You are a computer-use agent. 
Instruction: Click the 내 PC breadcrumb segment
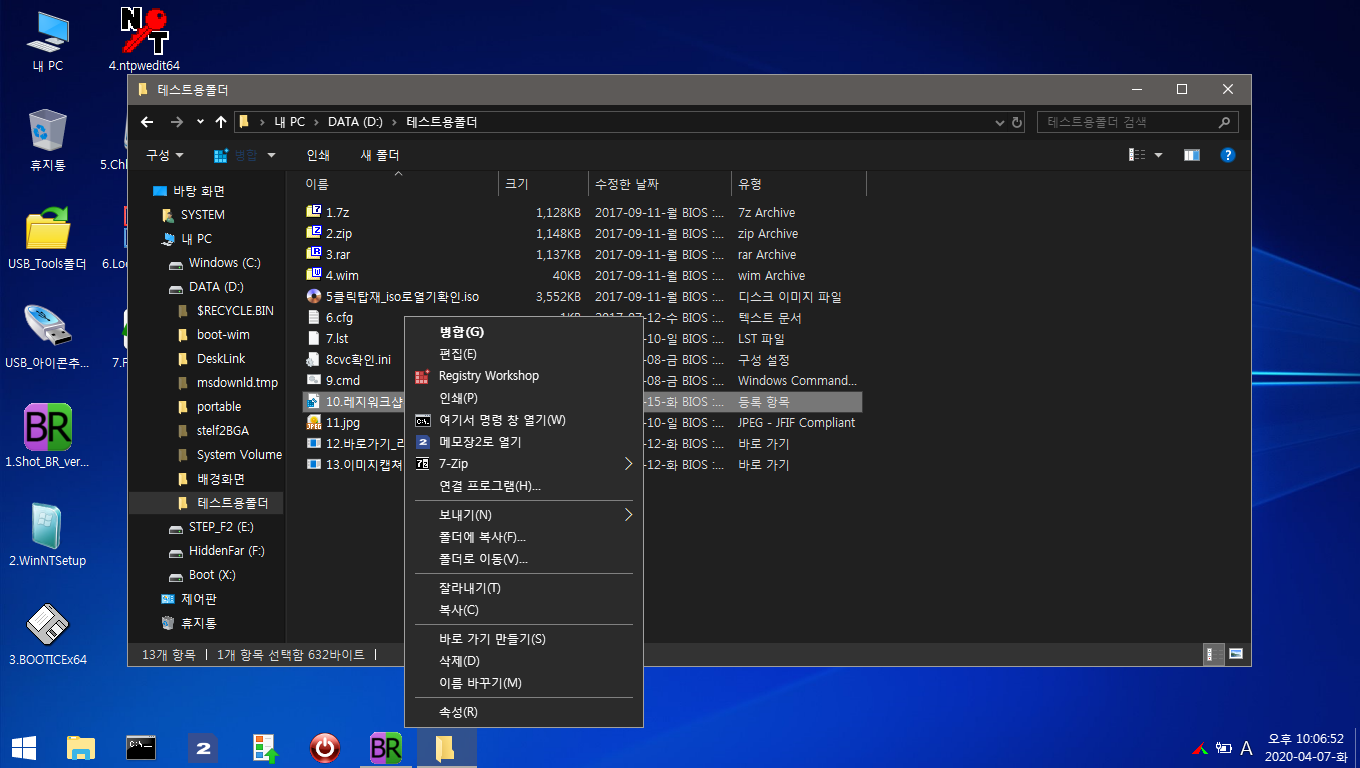290,122
